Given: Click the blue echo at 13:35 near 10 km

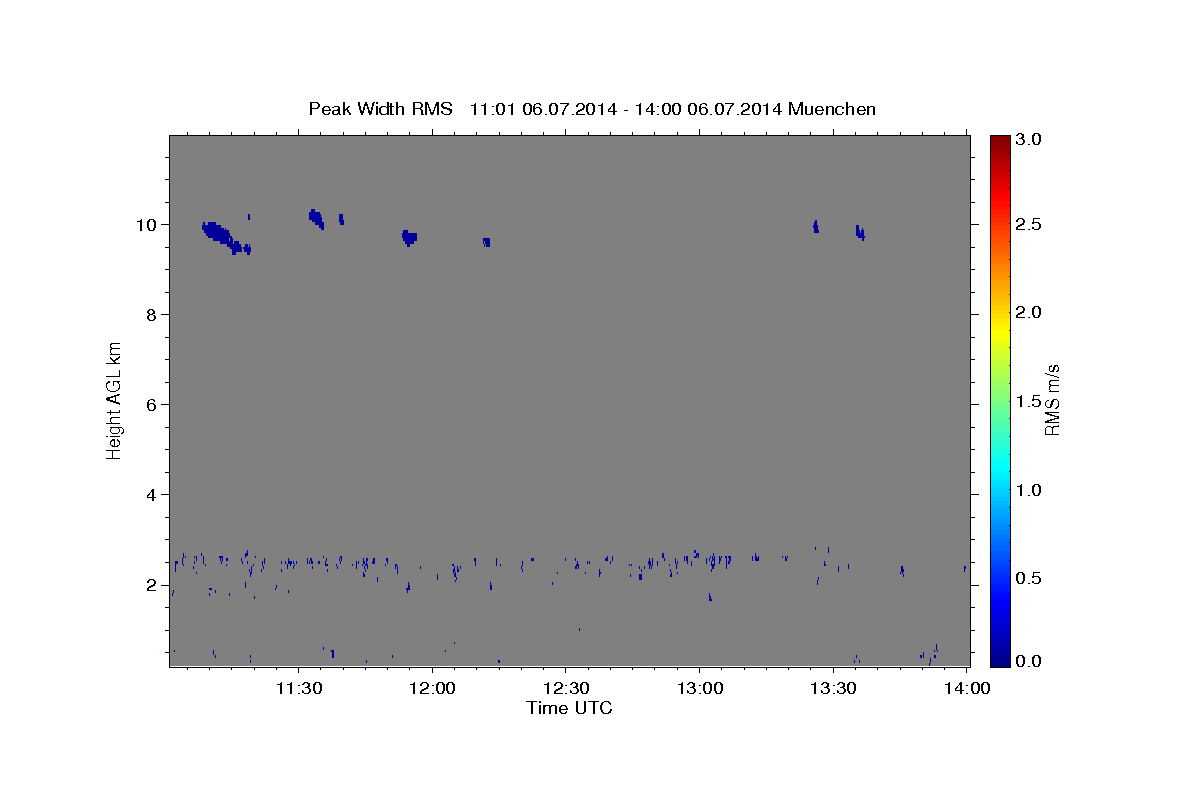Looking at the screenshot, I should 860,232.
